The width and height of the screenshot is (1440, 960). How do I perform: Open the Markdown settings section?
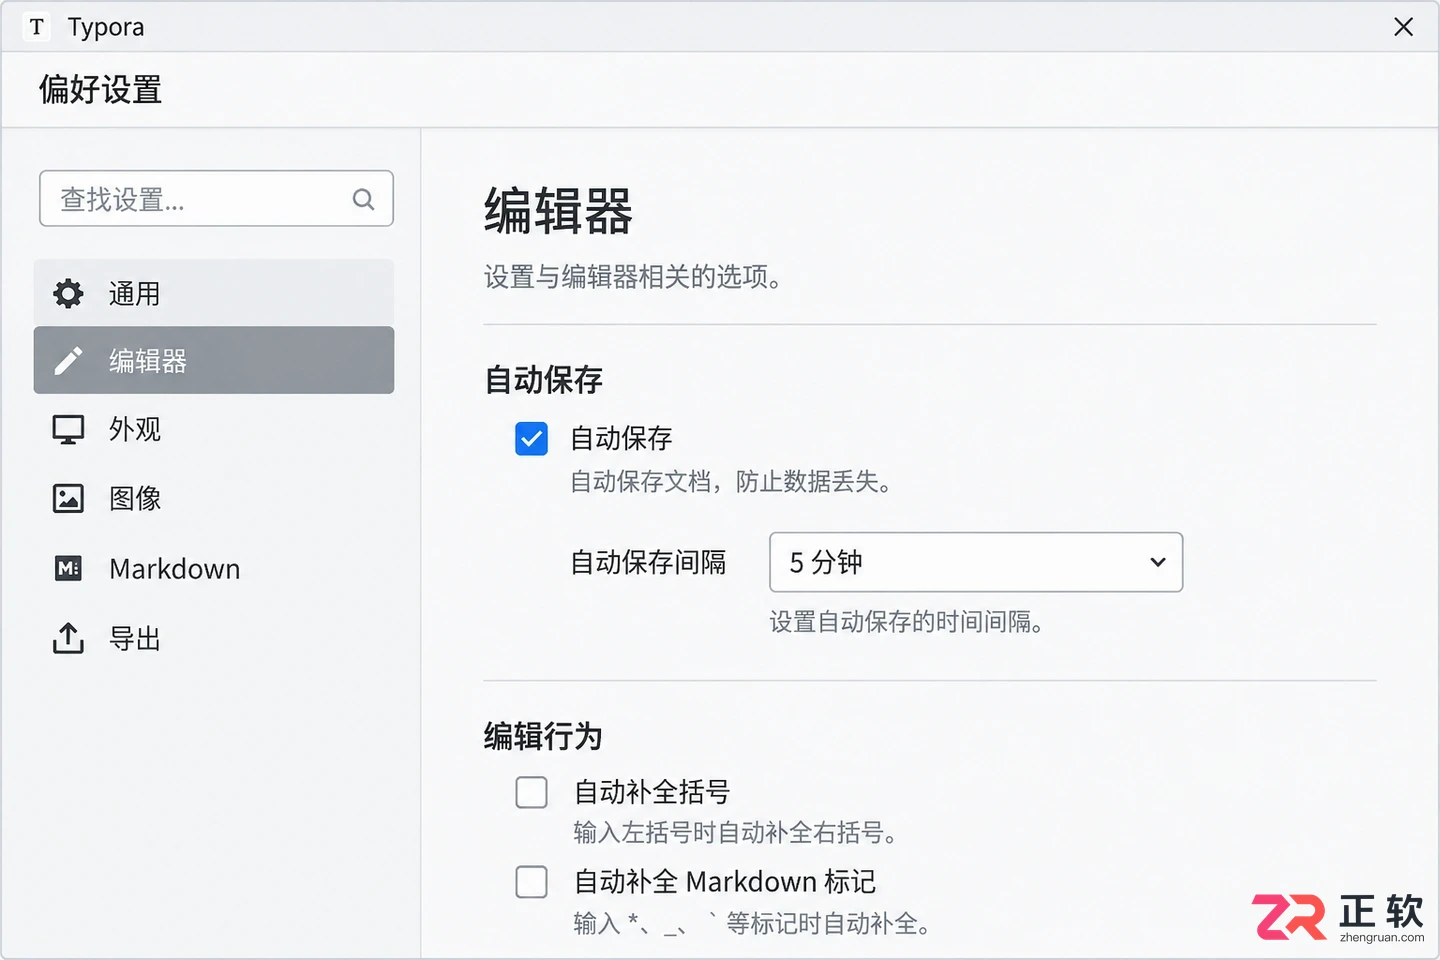(214, 569)
